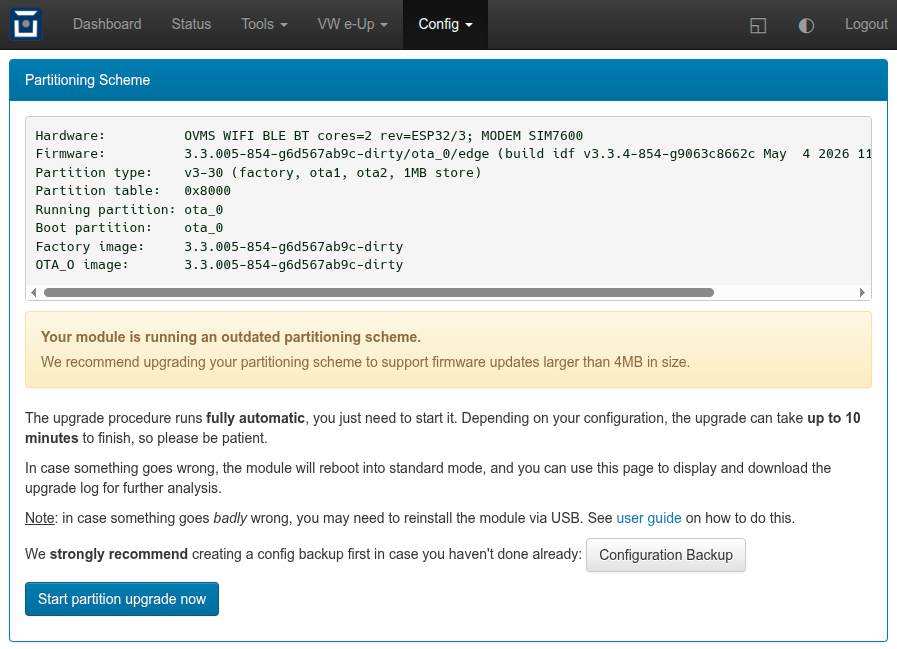Click the 'OTA_0 image' version line
The height and width of the screenshot is (649, 897).
pyautogui.click(x=219, y=265)
